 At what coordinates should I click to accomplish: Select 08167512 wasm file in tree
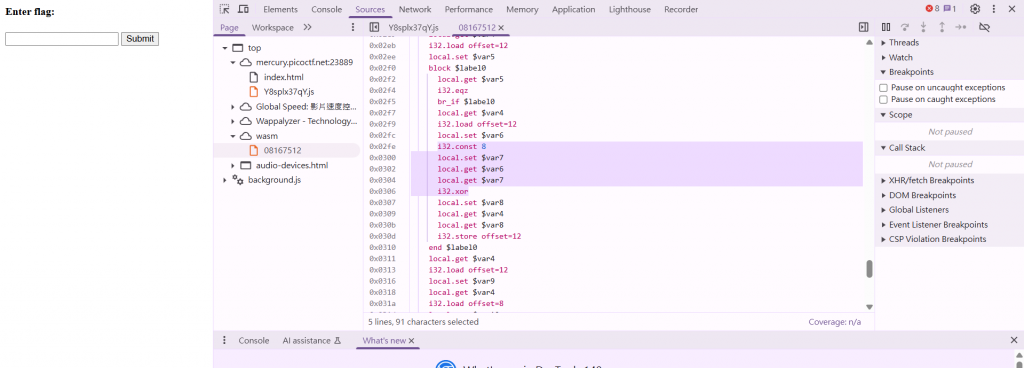coord(282,151)
